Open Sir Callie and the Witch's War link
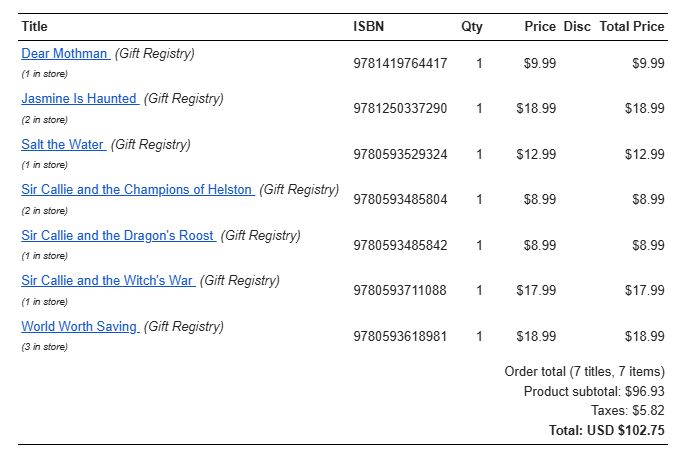This screenshot has height=454, width=698. click(x=108, y=280)
